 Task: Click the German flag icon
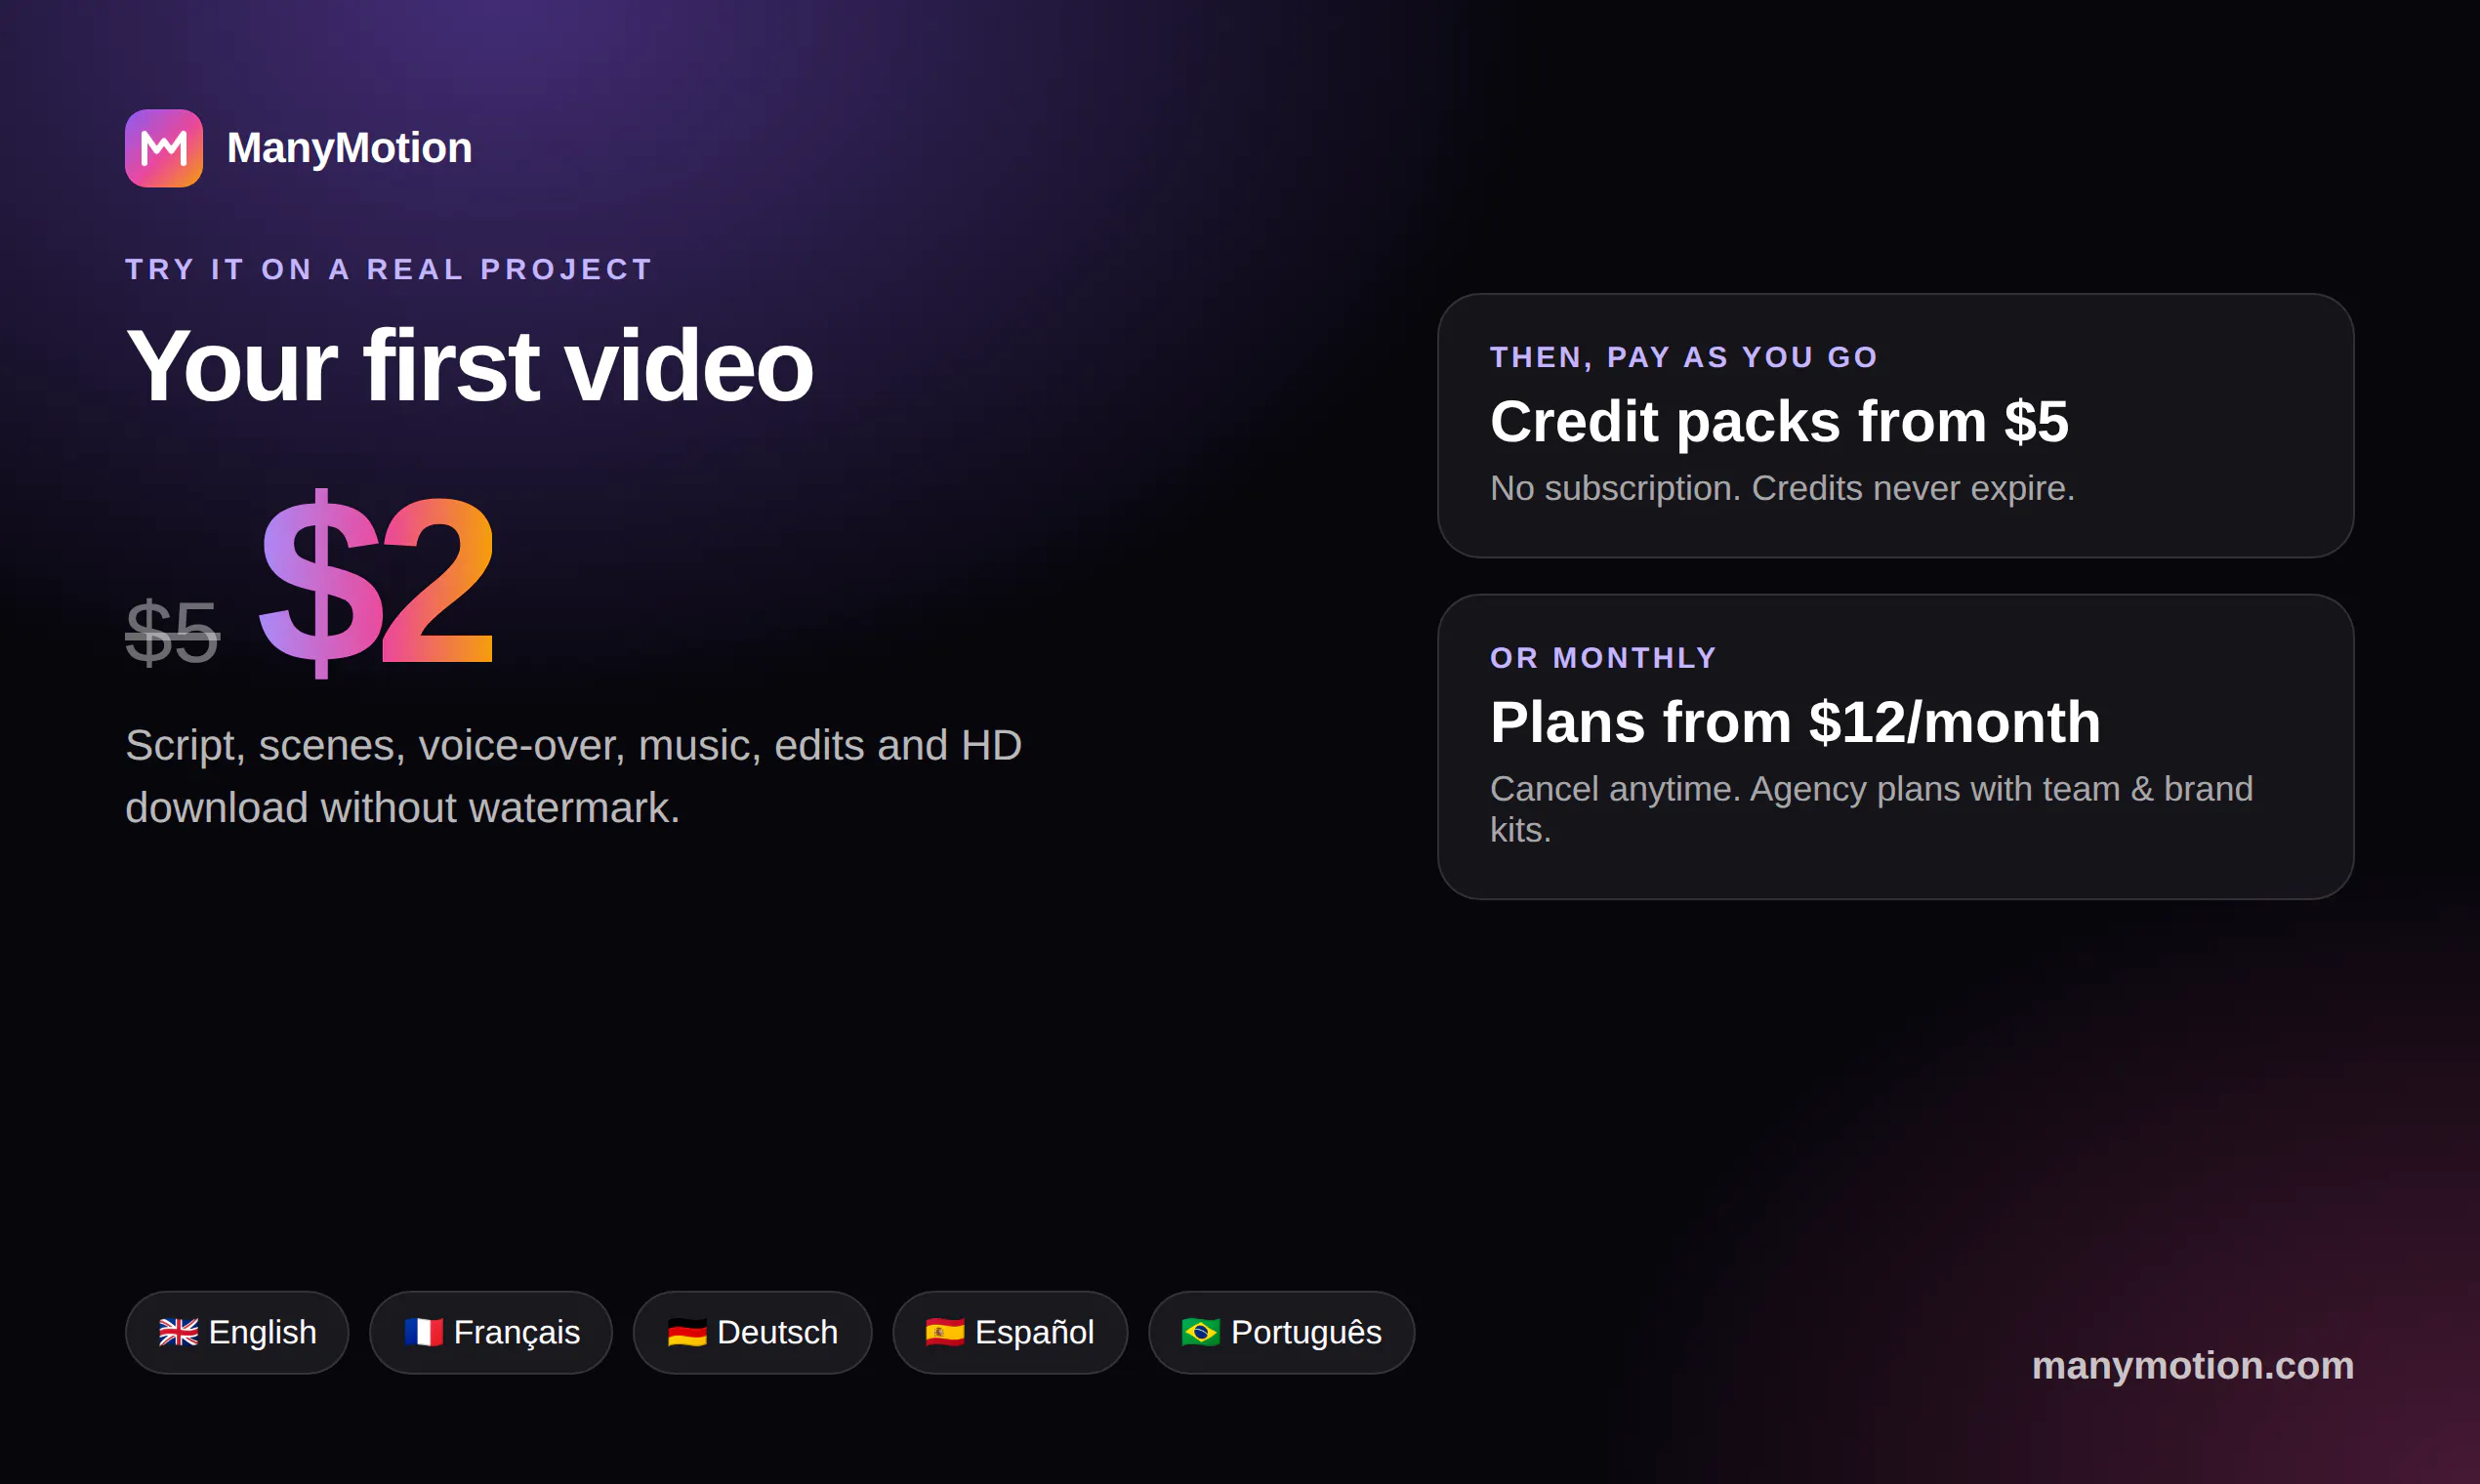(x=687, y=1332)
